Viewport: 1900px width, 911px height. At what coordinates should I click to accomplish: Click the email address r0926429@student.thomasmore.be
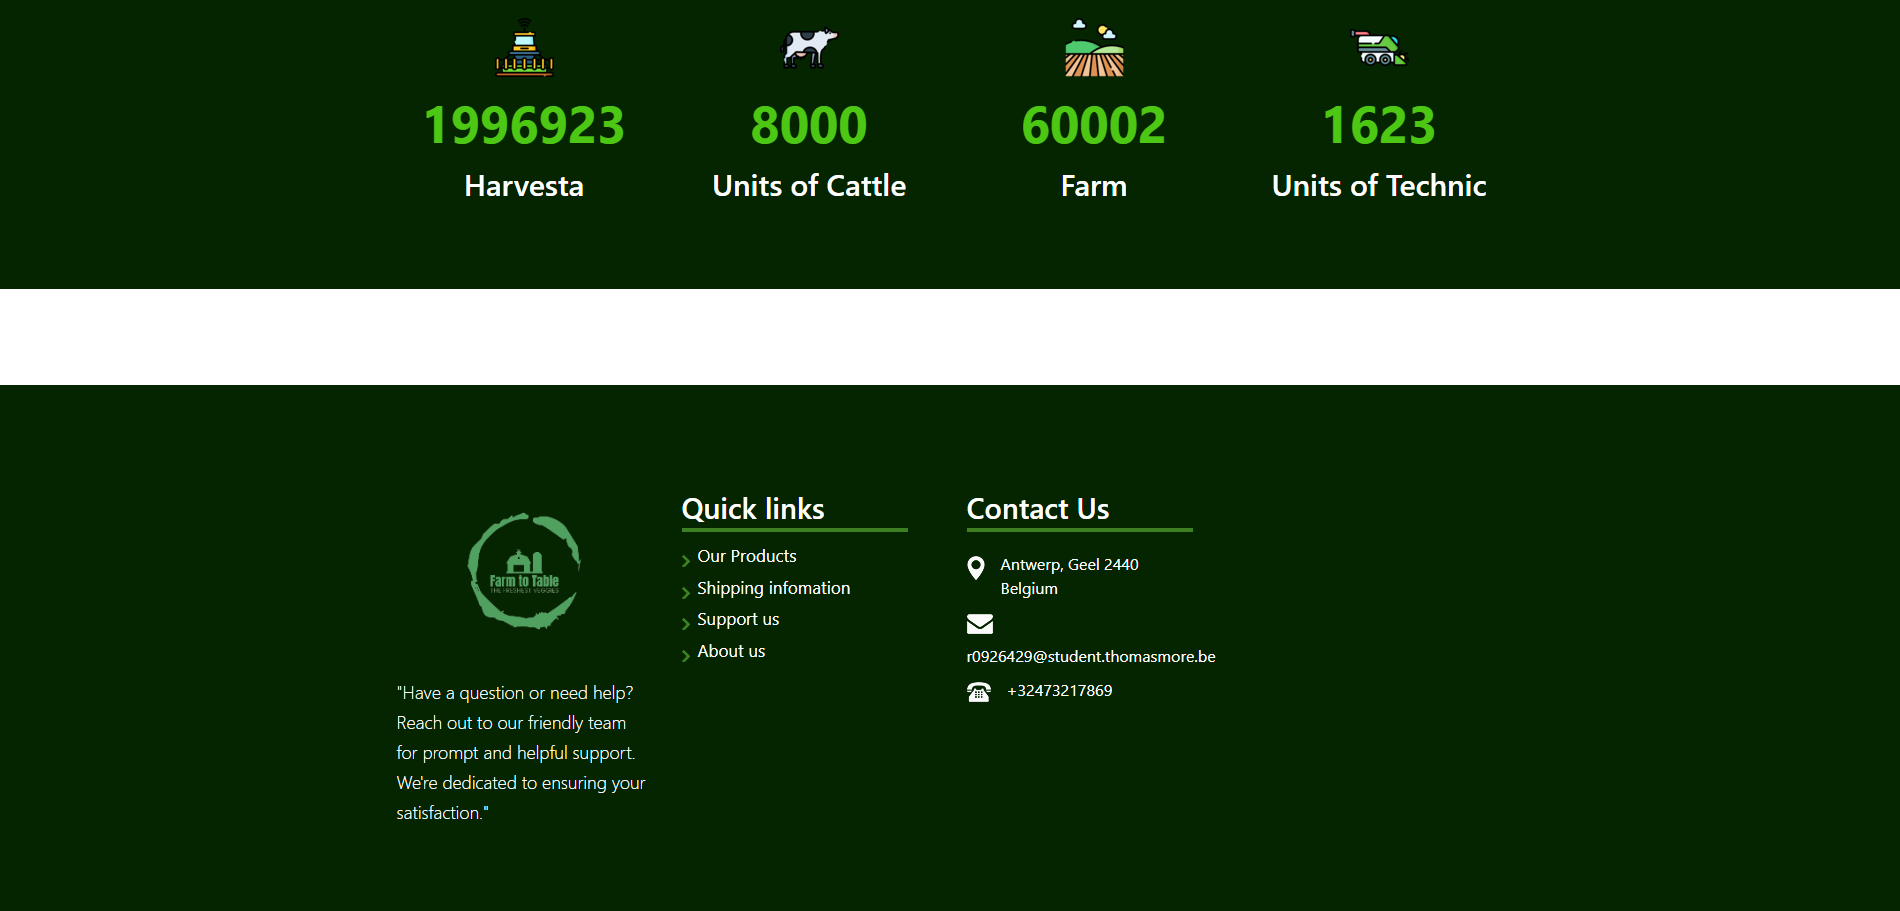pyautogui.click(x=1091, y=657)
